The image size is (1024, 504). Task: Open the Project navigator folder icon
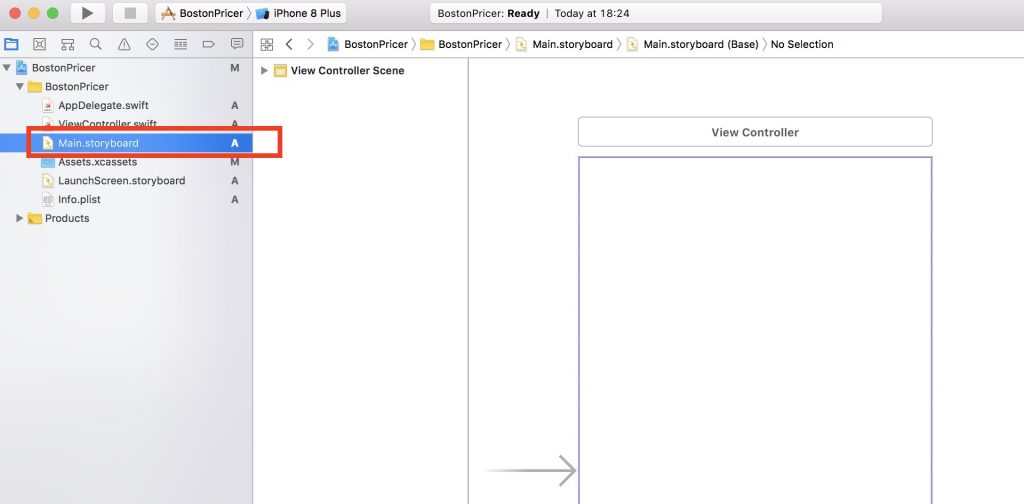tap(11, 44)
